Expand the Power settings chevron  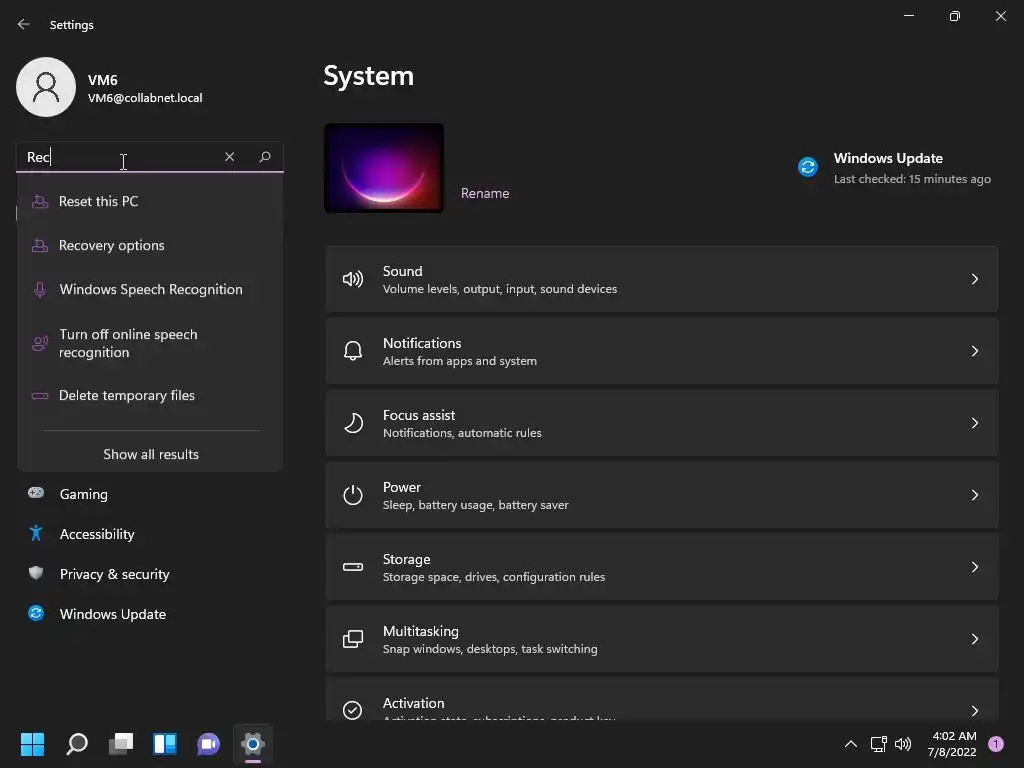(974, 495)
